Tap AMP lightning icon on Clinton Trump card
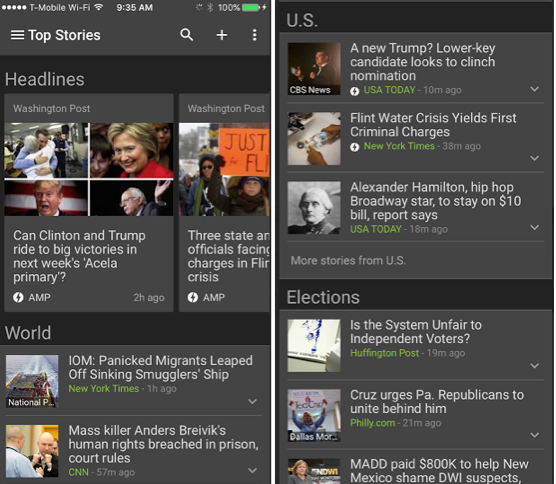The image size is (556, 484). click(18, 297)
